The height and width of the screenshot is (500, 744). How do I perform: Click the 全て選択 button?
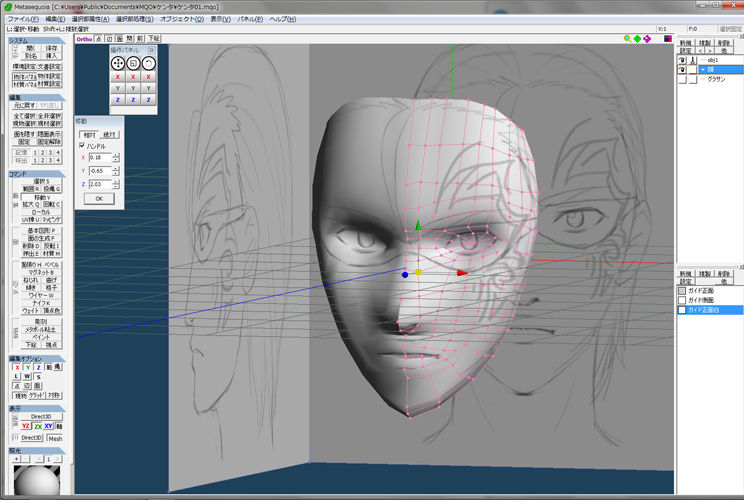point(24,116)
